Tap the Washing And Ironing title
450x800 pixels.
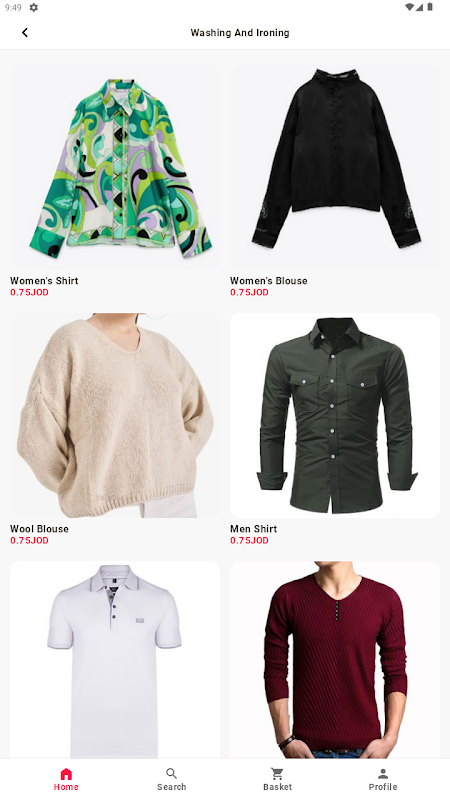coord(240,33)
